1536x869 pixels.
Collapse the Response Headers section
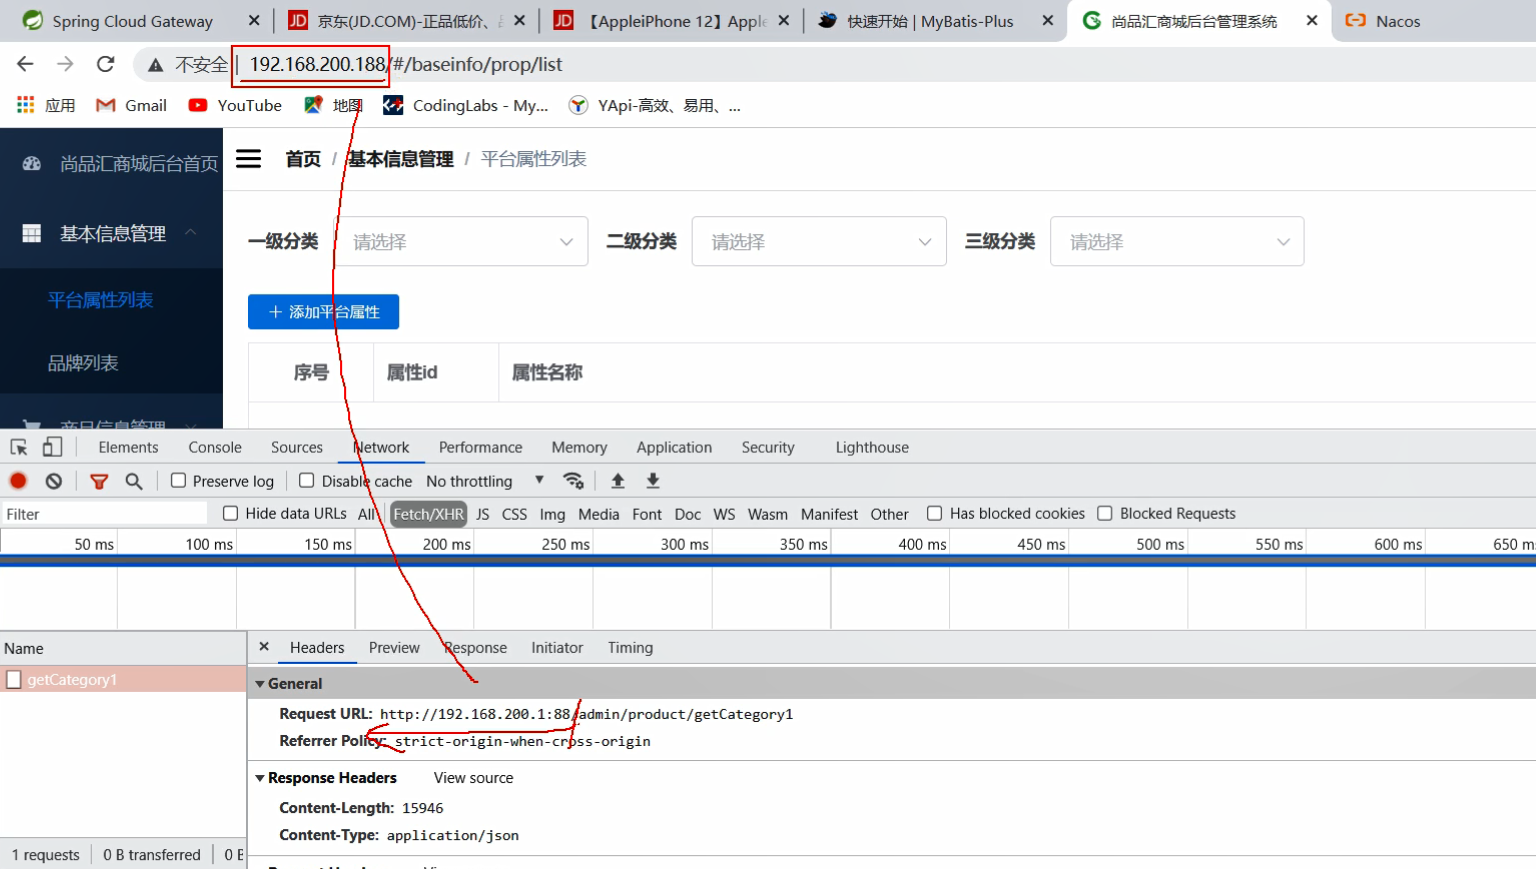pyautogui.click(x=260, y=778)
